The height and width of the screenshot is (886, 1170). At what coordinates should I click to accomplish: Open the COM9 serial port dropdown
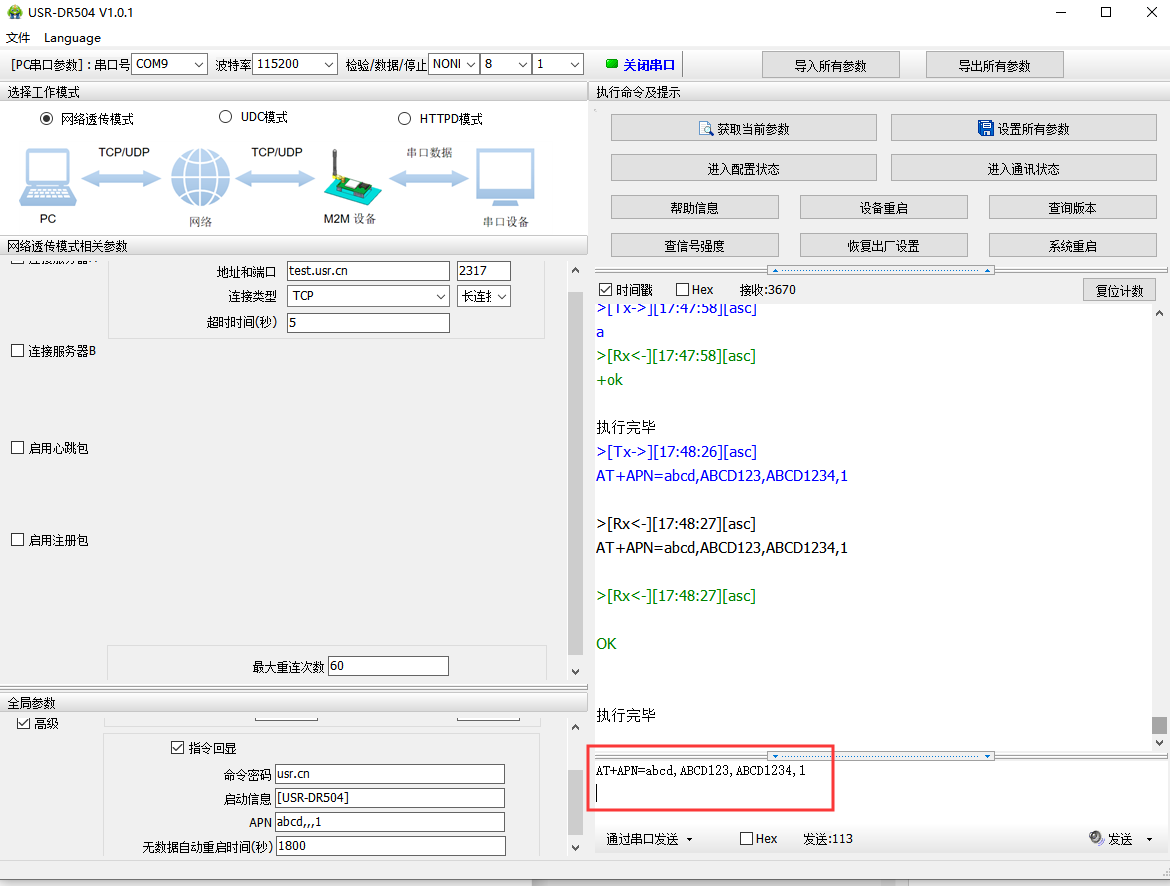tap(169, 64)
